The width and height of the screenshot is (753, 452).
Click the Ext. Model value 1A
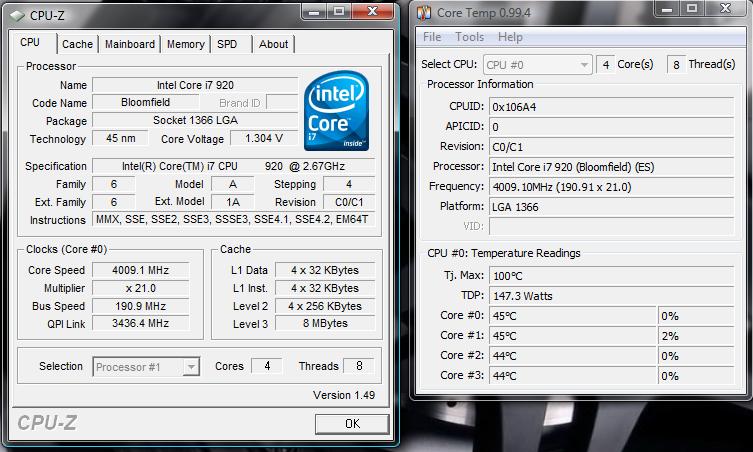pos(233,202)
